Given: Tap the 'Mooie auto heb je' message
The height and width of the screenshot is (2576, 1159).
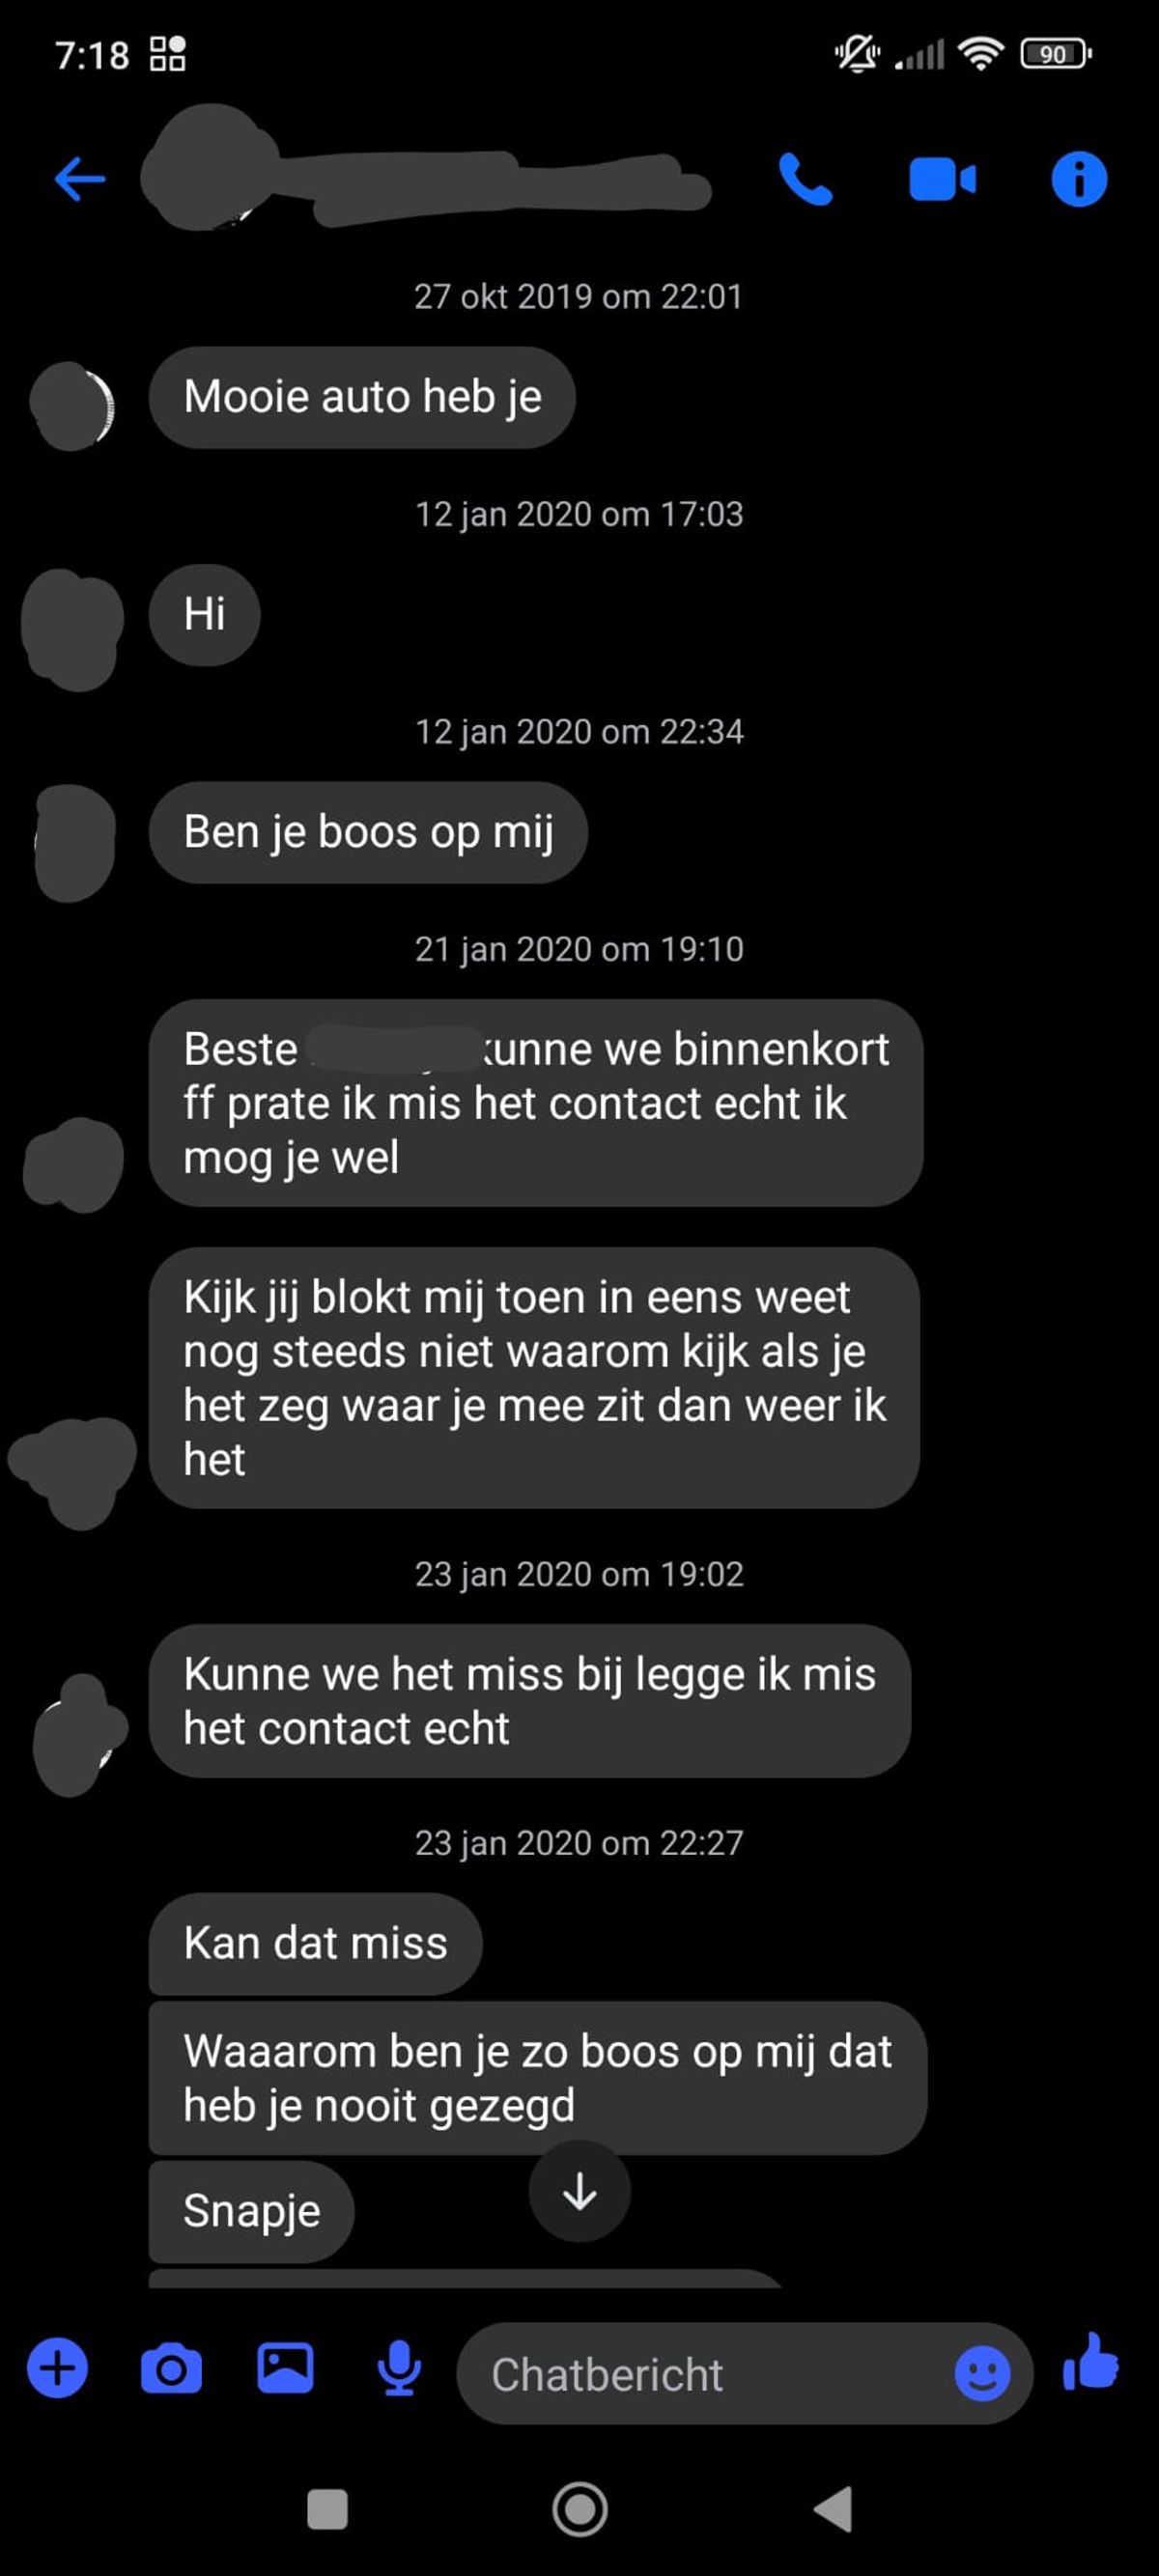Looking at the screenshot, I should pyautogui.click(x=362, y=397).
